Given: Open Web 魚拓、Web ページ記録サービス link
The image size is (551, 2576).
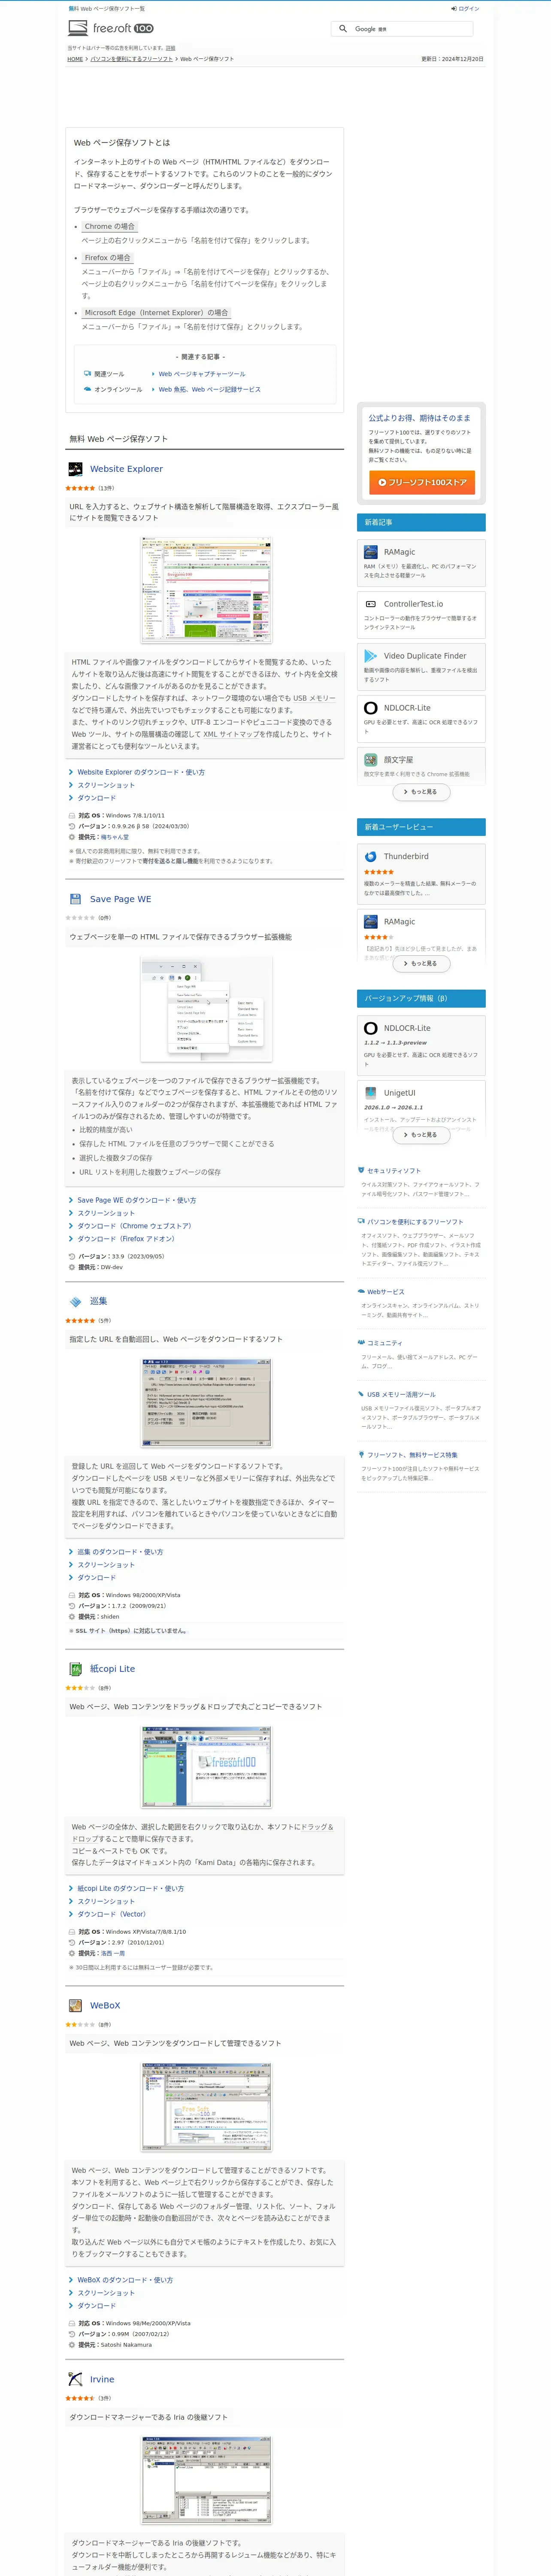Looking at the screenshot, I should point(209,389).
